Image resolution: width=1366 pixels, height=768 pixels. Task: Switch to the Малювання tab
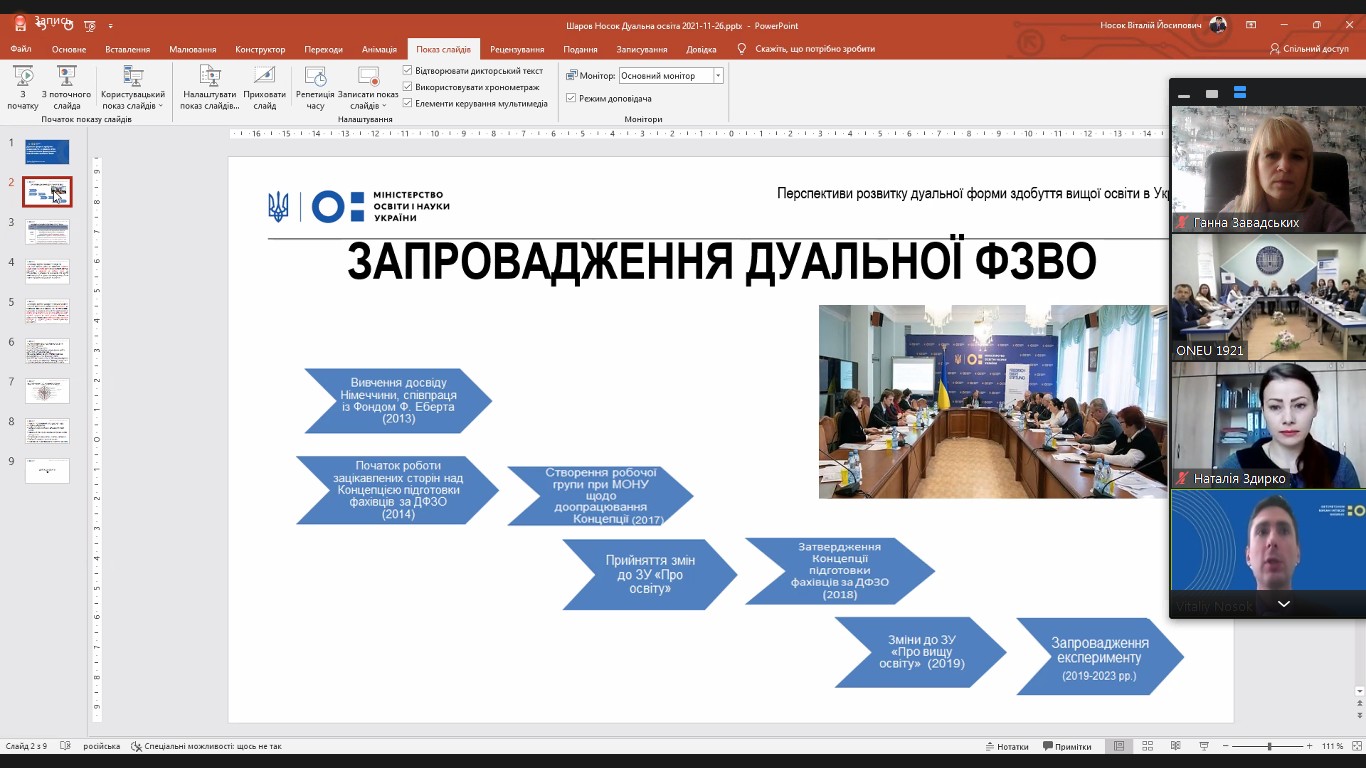click(x=193, y=49)
